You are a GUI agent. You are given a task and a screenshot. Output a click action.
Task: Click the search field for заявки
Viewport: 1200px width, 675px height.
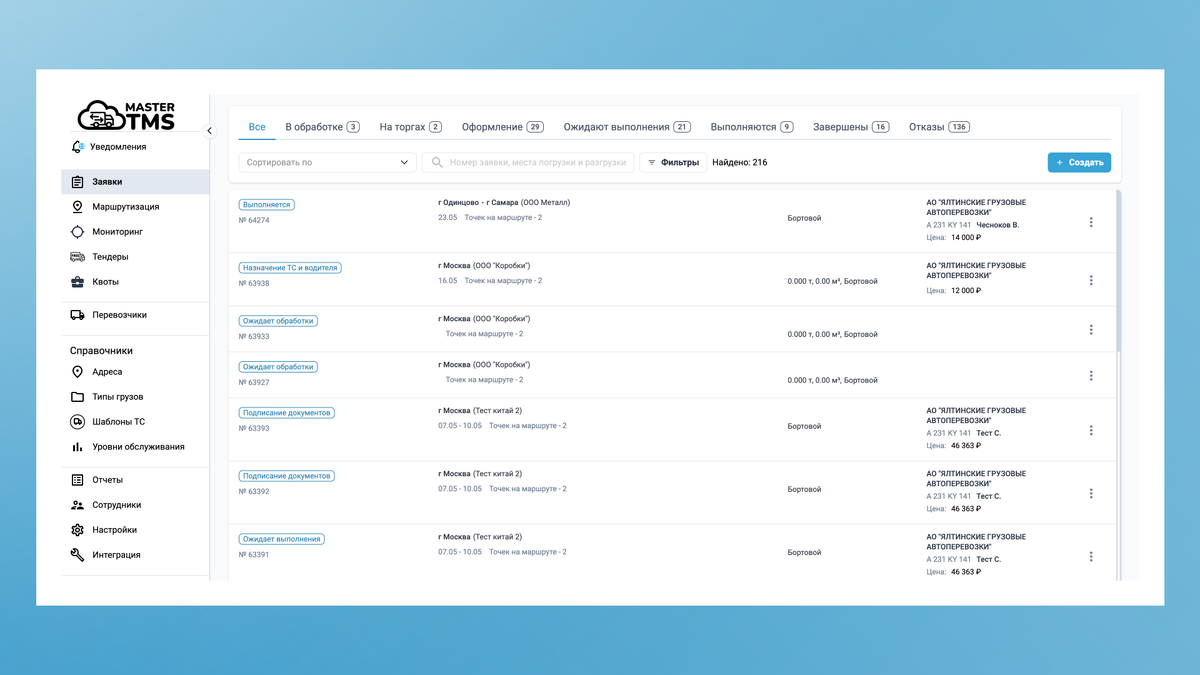point(535,161)
